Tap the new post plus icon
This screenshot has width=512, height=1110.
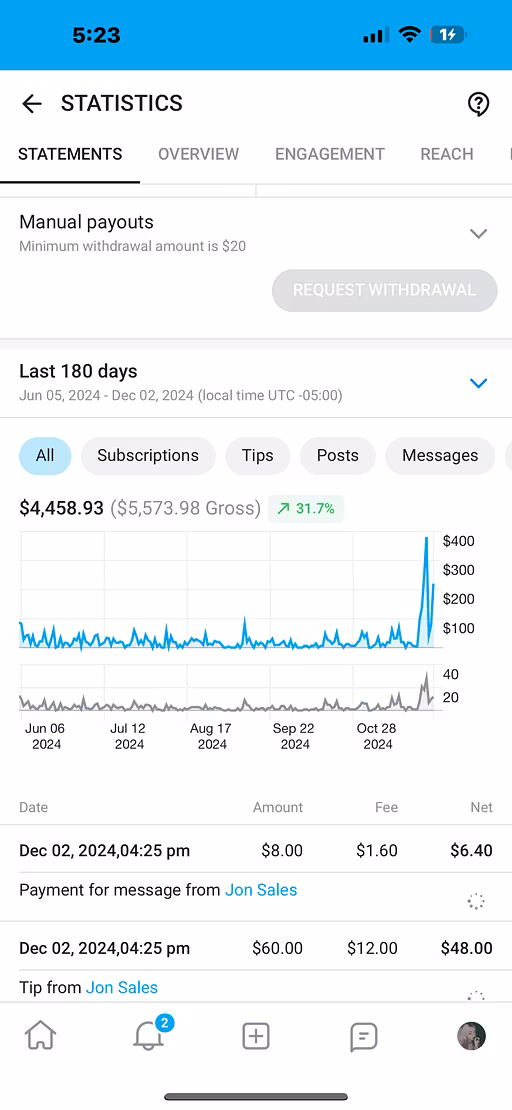click(256, 1036)
